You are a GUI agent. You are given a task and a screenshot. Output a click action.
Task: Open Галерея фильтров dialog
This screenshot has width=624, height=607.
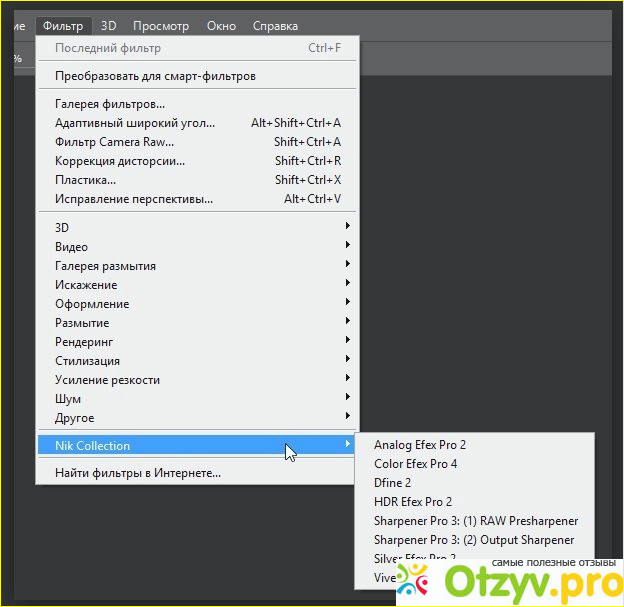click(x=110, y=104)
